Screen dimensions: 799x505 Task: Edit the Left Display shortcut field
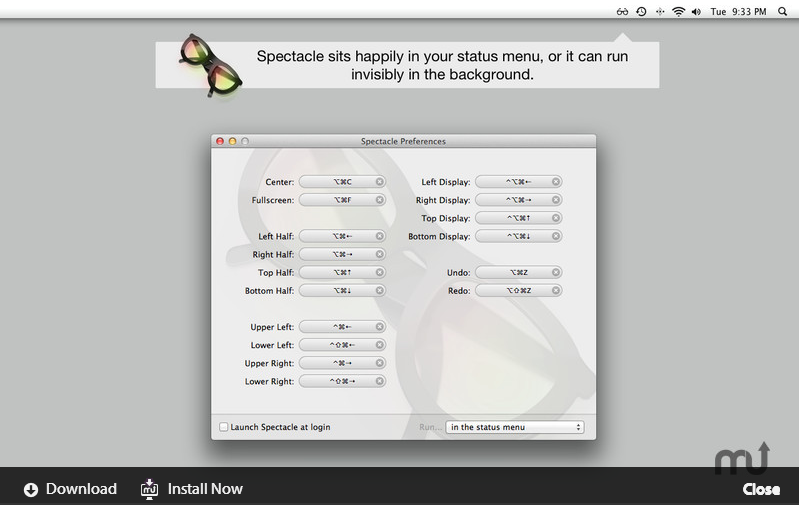(x=519, y=182)
